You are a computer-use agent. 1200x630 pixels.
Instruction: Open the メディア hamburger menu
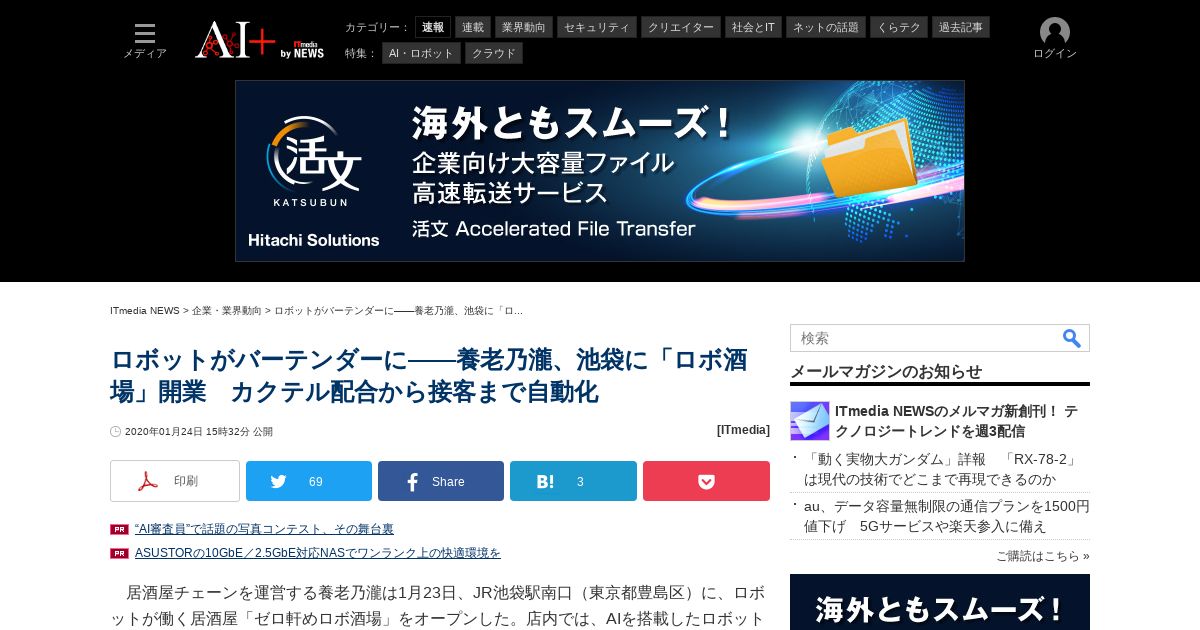click(x=145, y=41)
